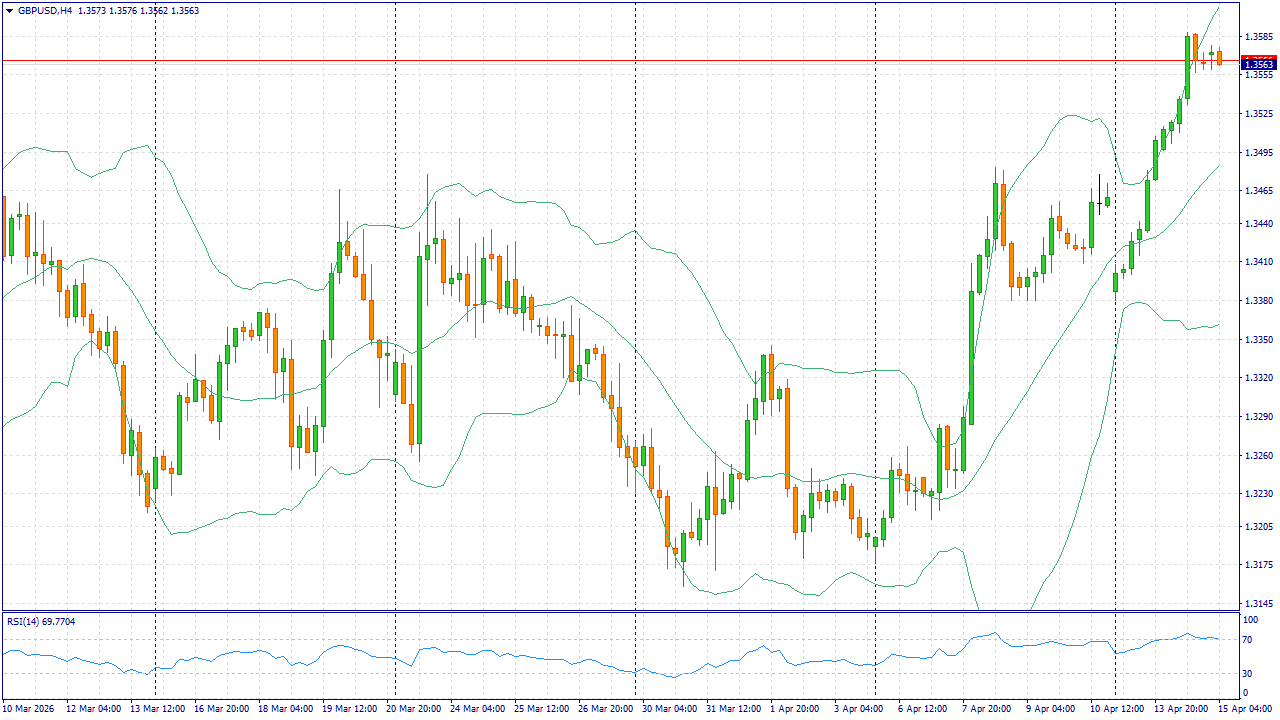Click the 1.3145 price scale label
Image resolution: width=1280 pixels, height=720 pixels.
[x=1258, y=604]
